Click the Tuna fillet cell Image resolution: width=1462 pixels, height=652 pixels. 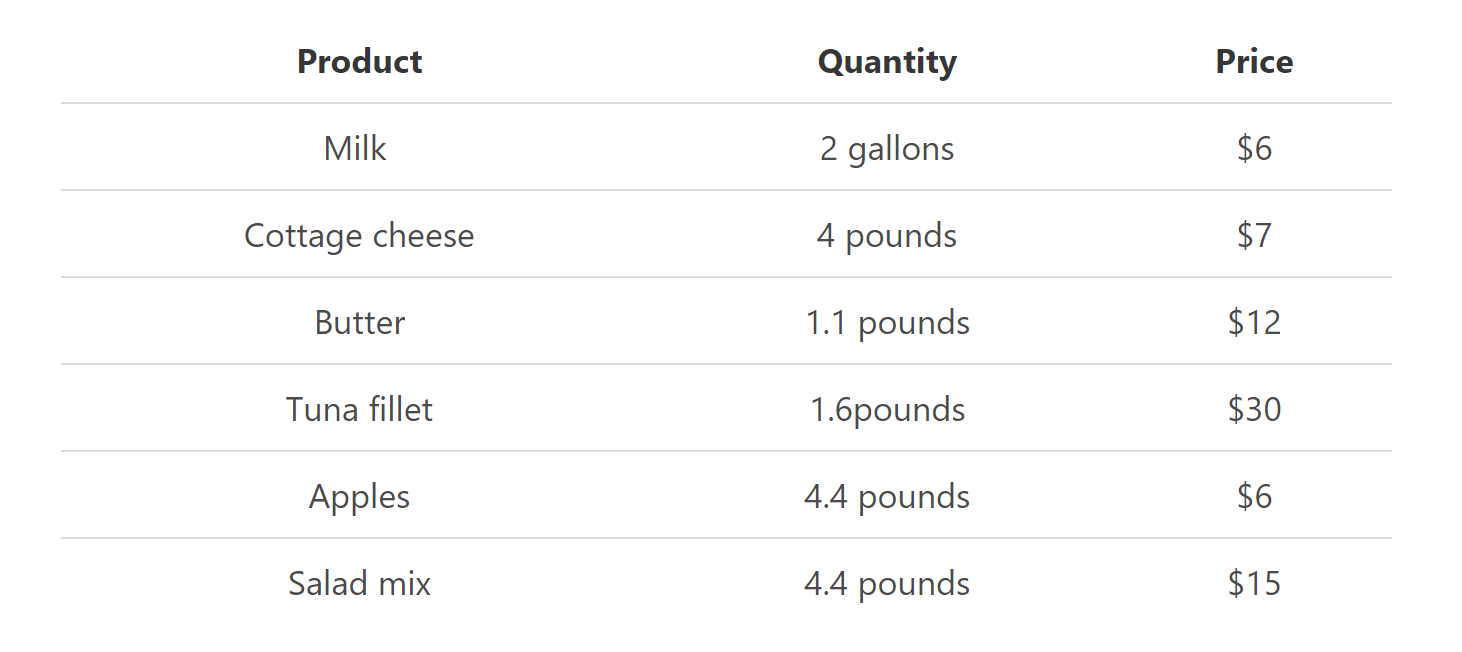coord(359,410)
